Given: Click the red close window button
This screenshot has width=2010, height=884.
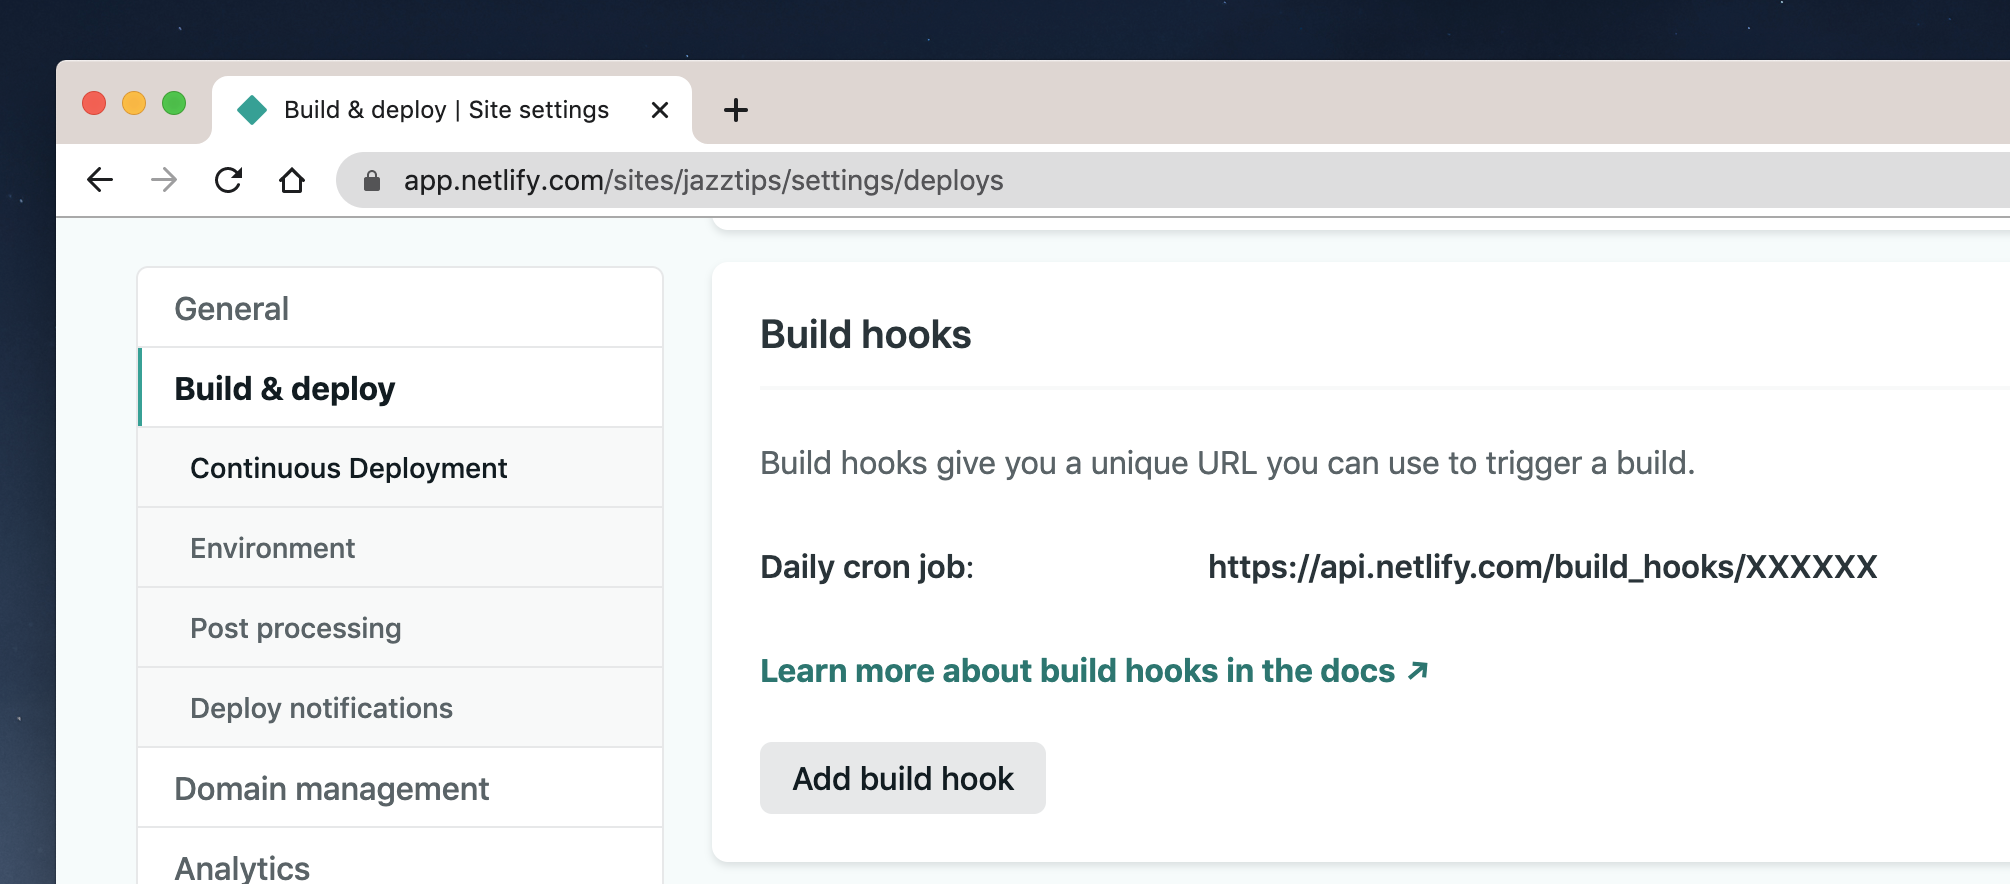Looking at the screenshot, I should [94, 103].
